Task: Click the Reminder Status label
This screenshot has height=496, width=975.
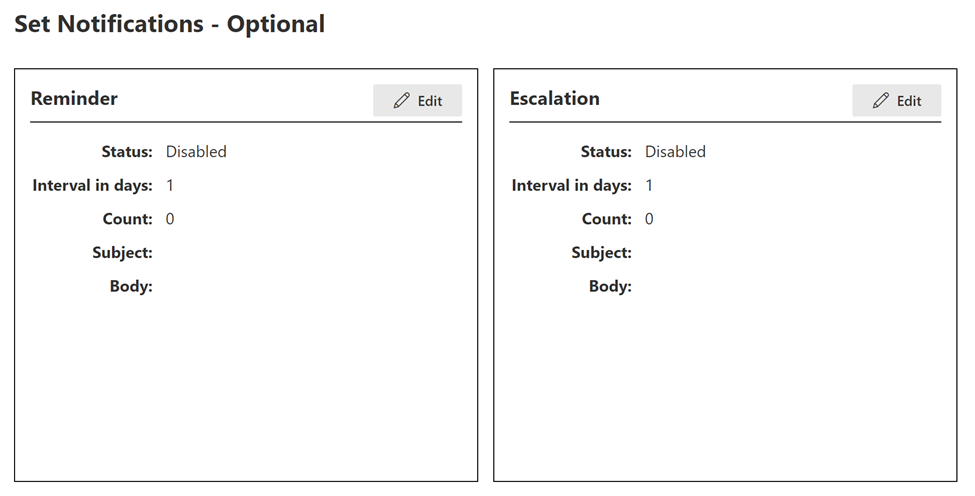Action: pos(127,152)
